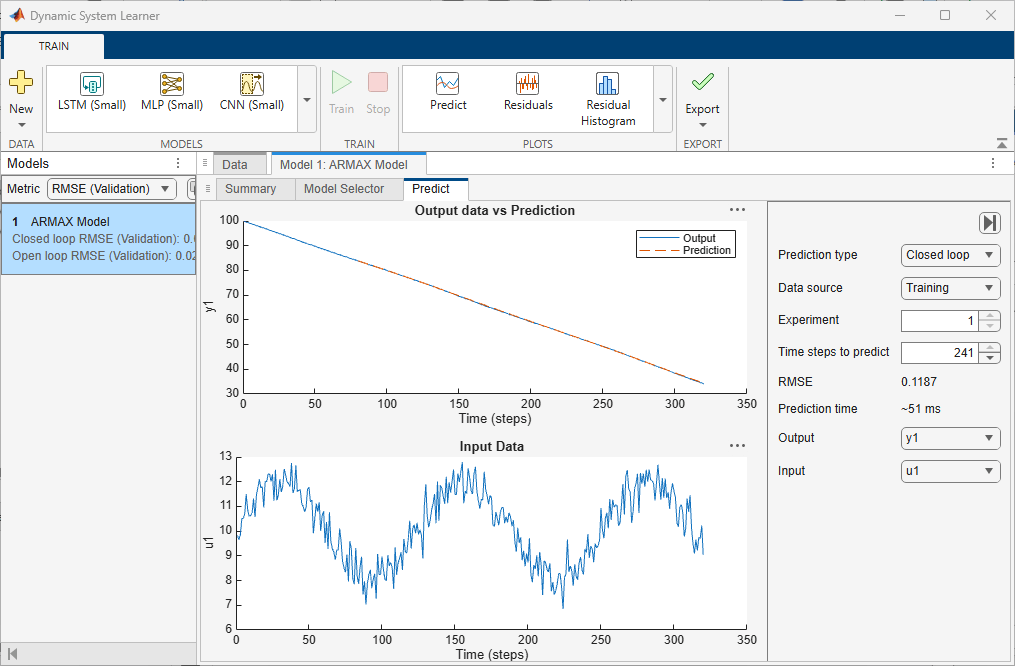Open the Data document tab
This screenshot has height=666, width=1015.
[235, 164]
